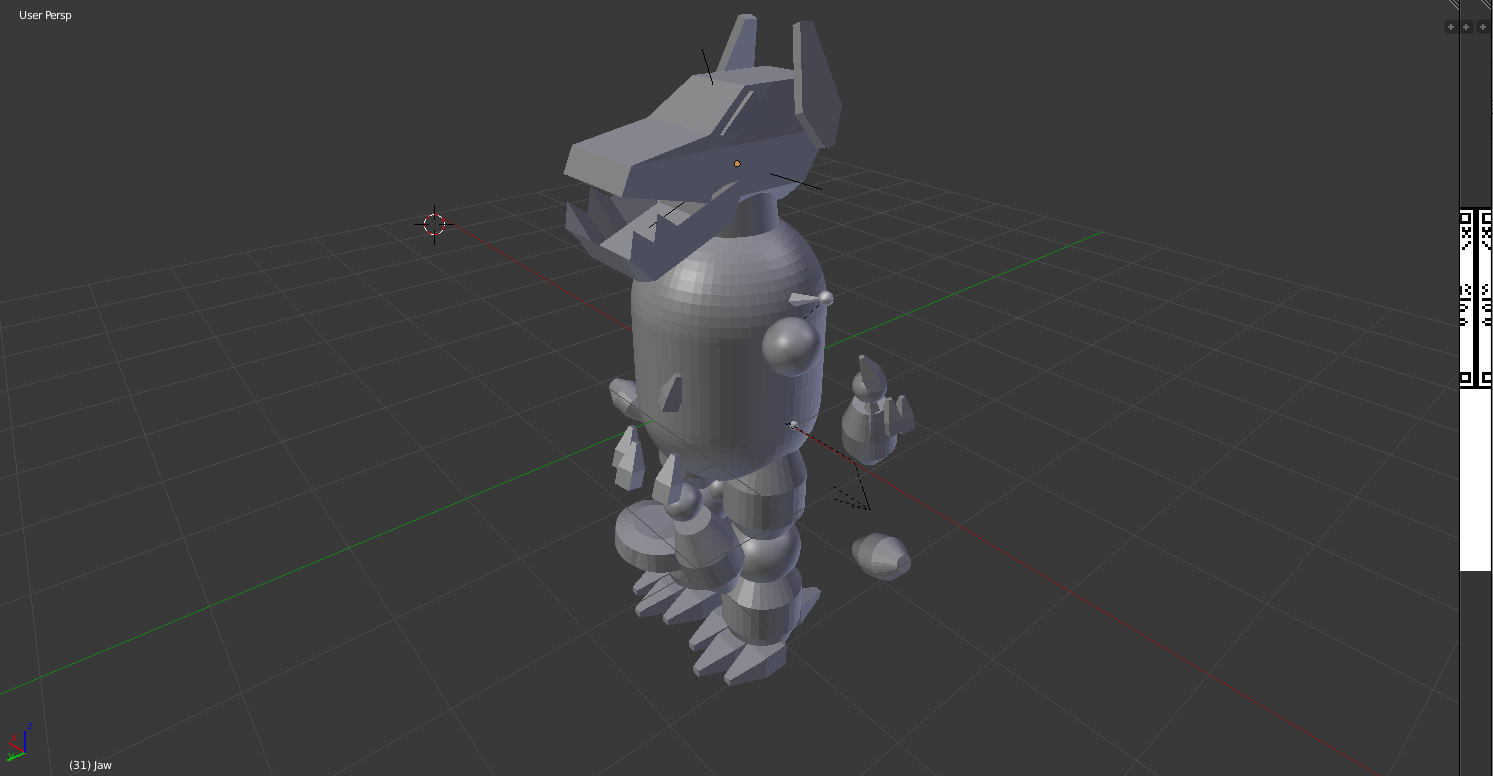Click the "(31) Jaw" object label
The image size is (1493, 776).
point(90,765)
